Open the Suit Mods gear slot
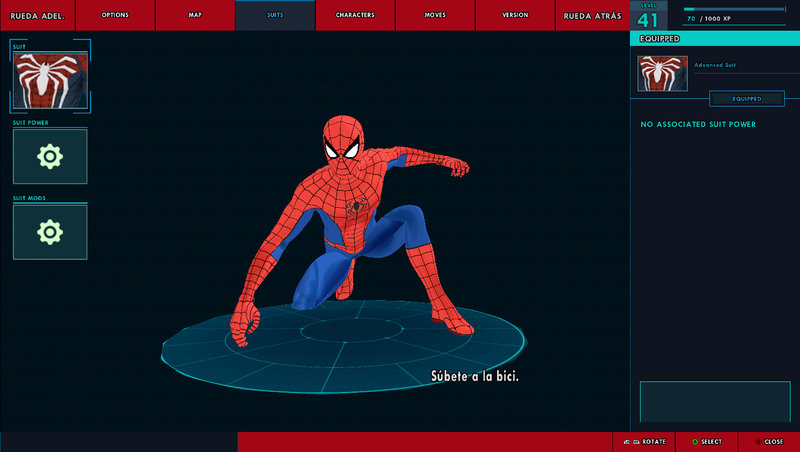The width and height of the screenshot is (800, 452). (50, 232)
